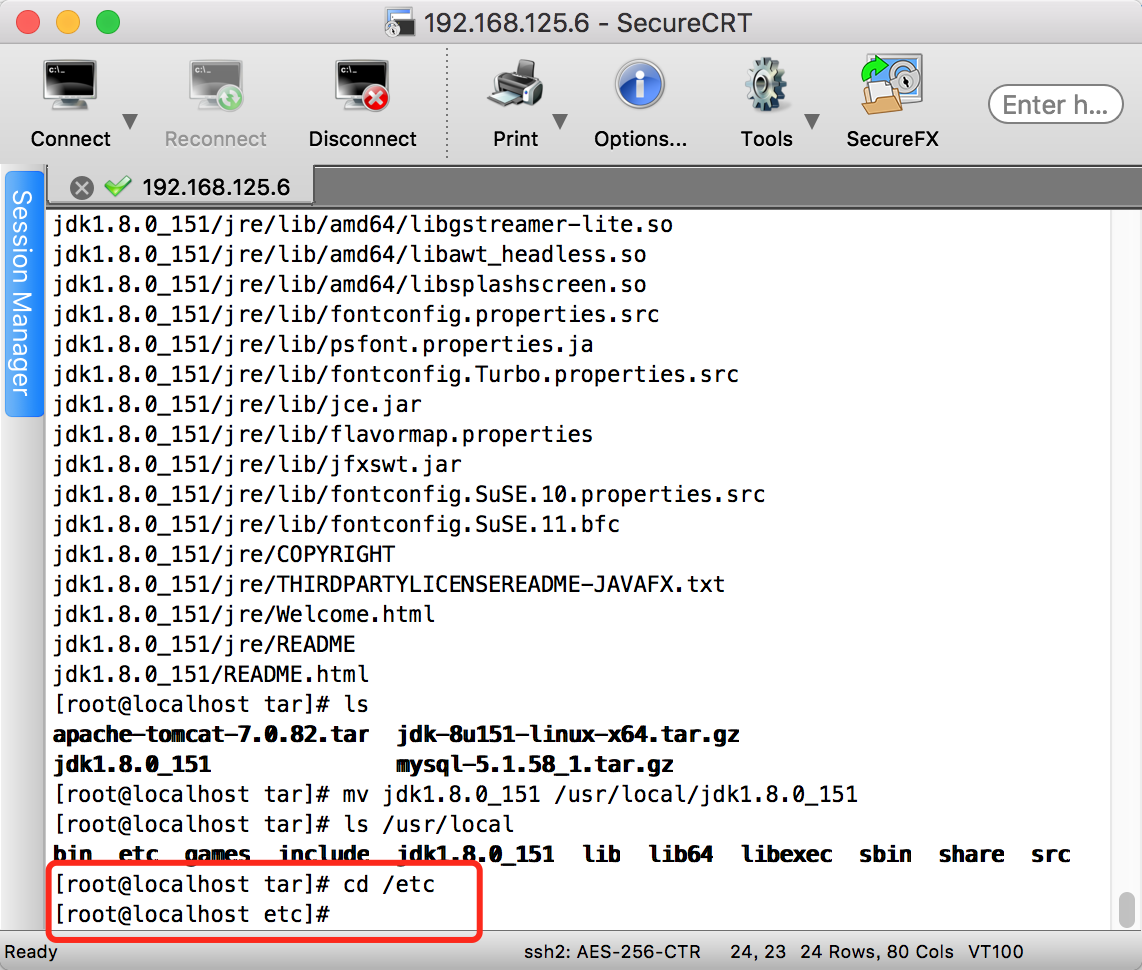Click the bold jdk1.8.0_151 entry in the tar listing
The height and width of the screenshot is (970, 1142).
click(132, 765)
